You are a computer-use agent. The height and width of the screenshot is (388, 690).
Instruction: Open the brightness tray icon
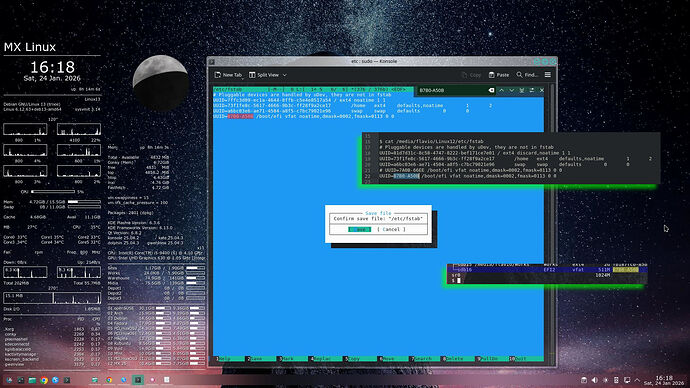606,380
